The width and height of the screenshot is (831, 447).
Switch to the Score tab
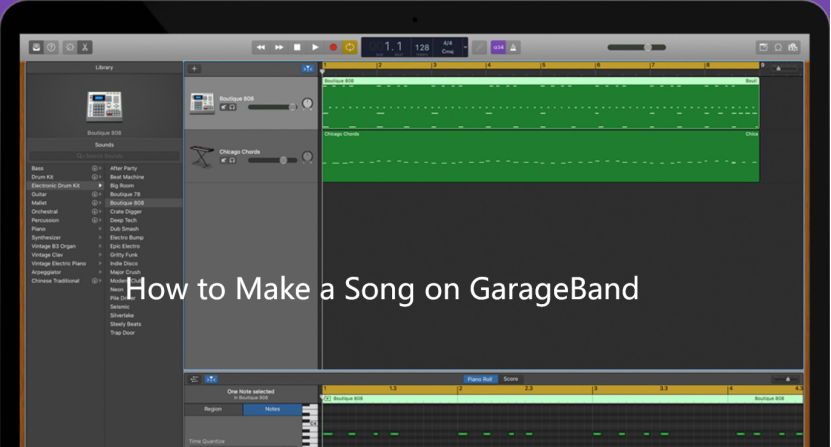(511, 379)
